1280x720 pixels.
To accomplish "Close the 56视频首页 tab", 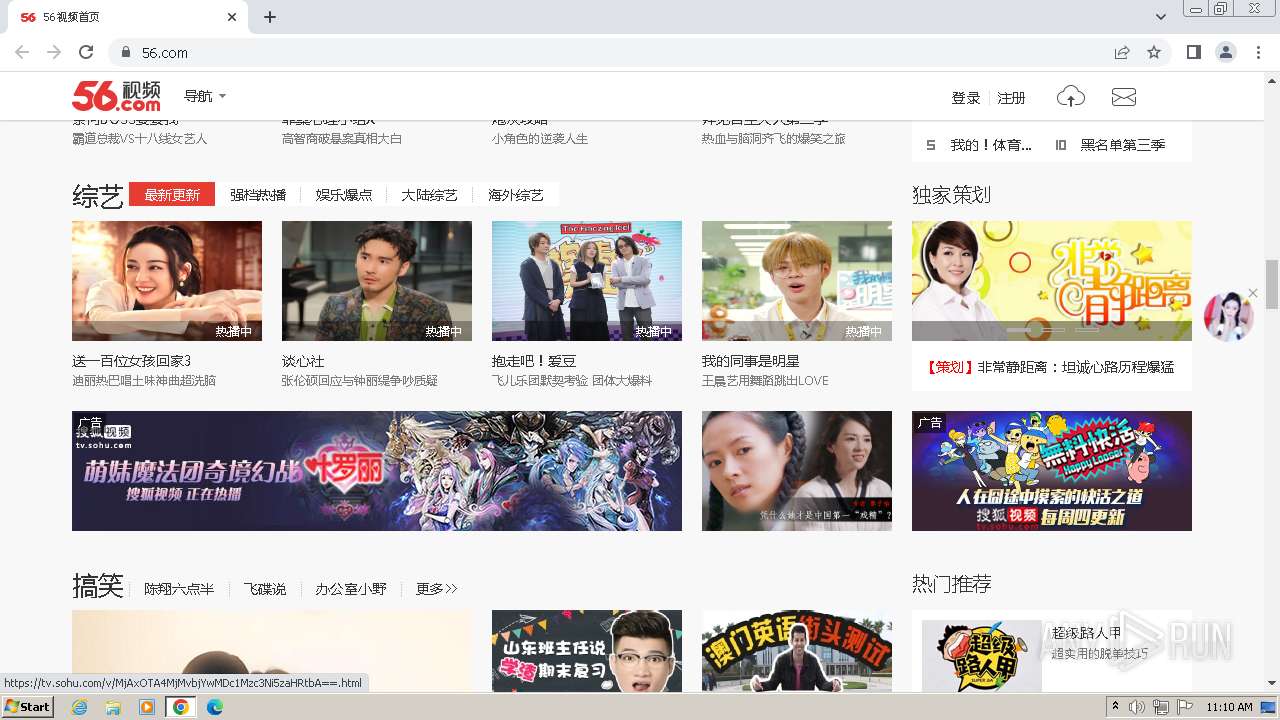I will coord(232,17).
